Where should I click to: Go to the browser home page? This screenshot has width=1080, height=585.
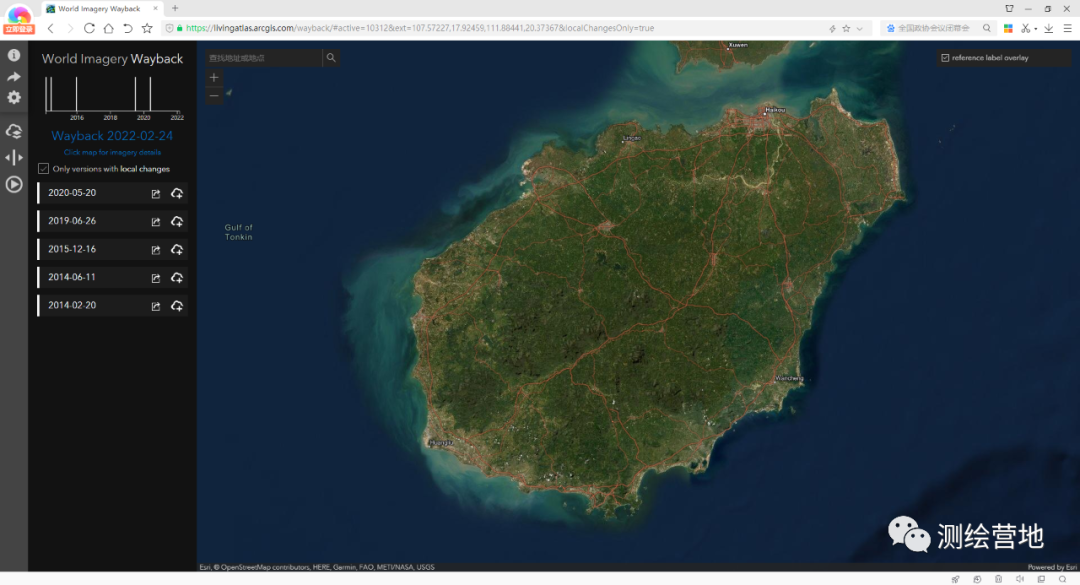click(x=108, y=28)
